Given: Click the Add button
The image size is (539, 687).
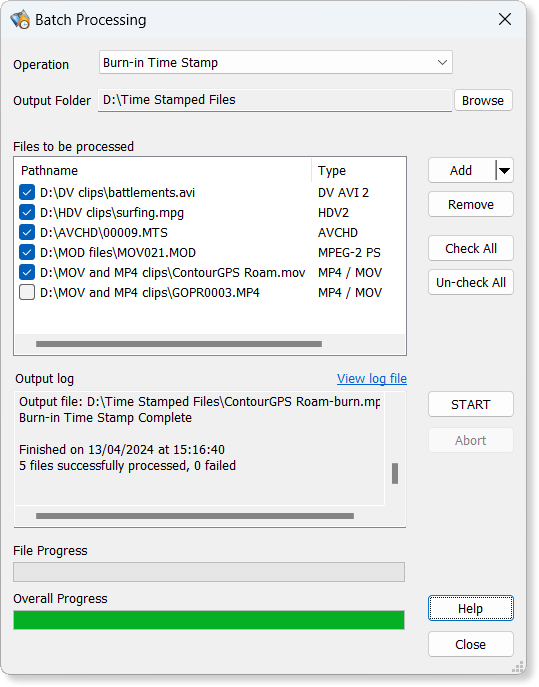Looking at the screenshot, I should pyautogui.click(x=461, y=170).
